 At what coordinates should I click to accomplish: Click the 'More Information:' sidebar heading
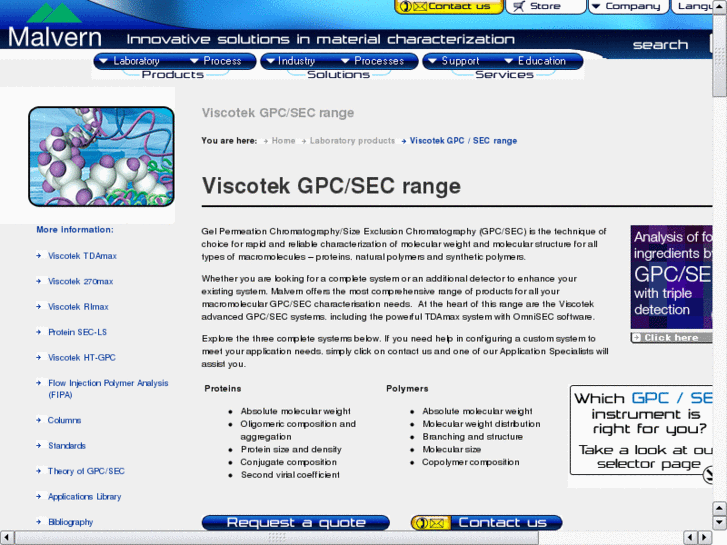pyautogui.click(x=75, y=230)
